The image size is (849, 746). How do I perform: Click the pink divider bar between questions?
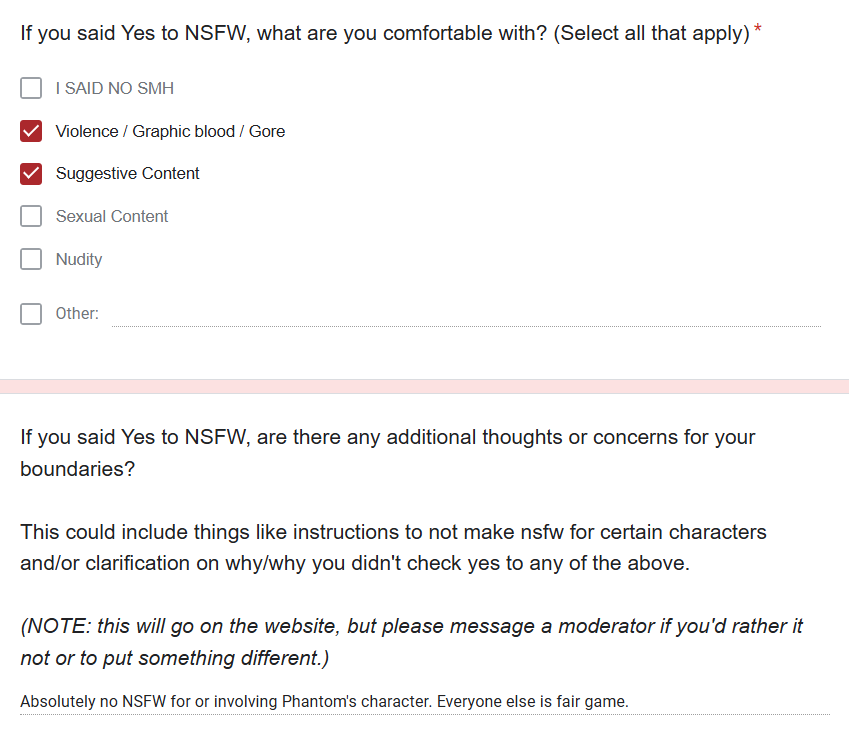tap(424, 386)
